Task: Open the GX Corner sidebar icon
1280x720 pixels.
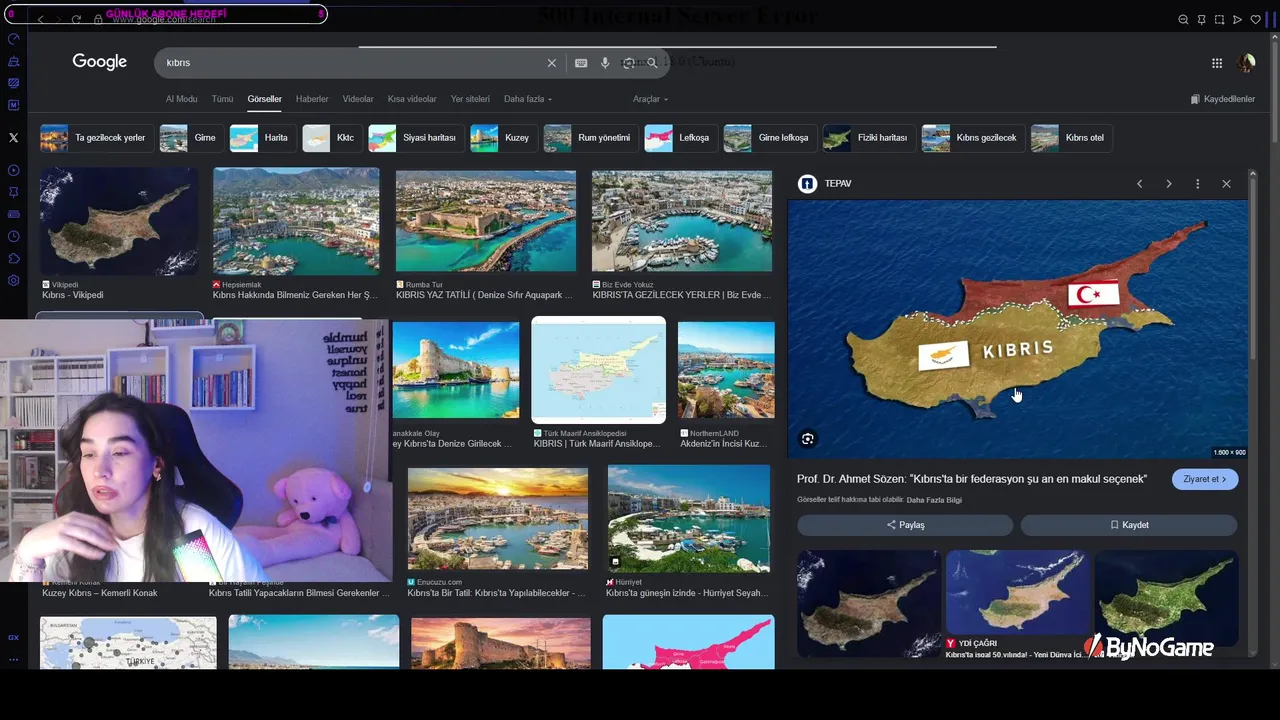Action: click(13, 637)
